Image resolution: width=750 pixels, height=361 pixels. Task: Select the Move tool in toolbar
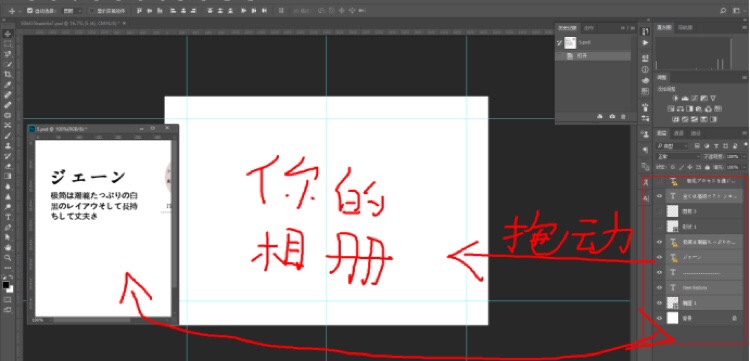[8, 34]
